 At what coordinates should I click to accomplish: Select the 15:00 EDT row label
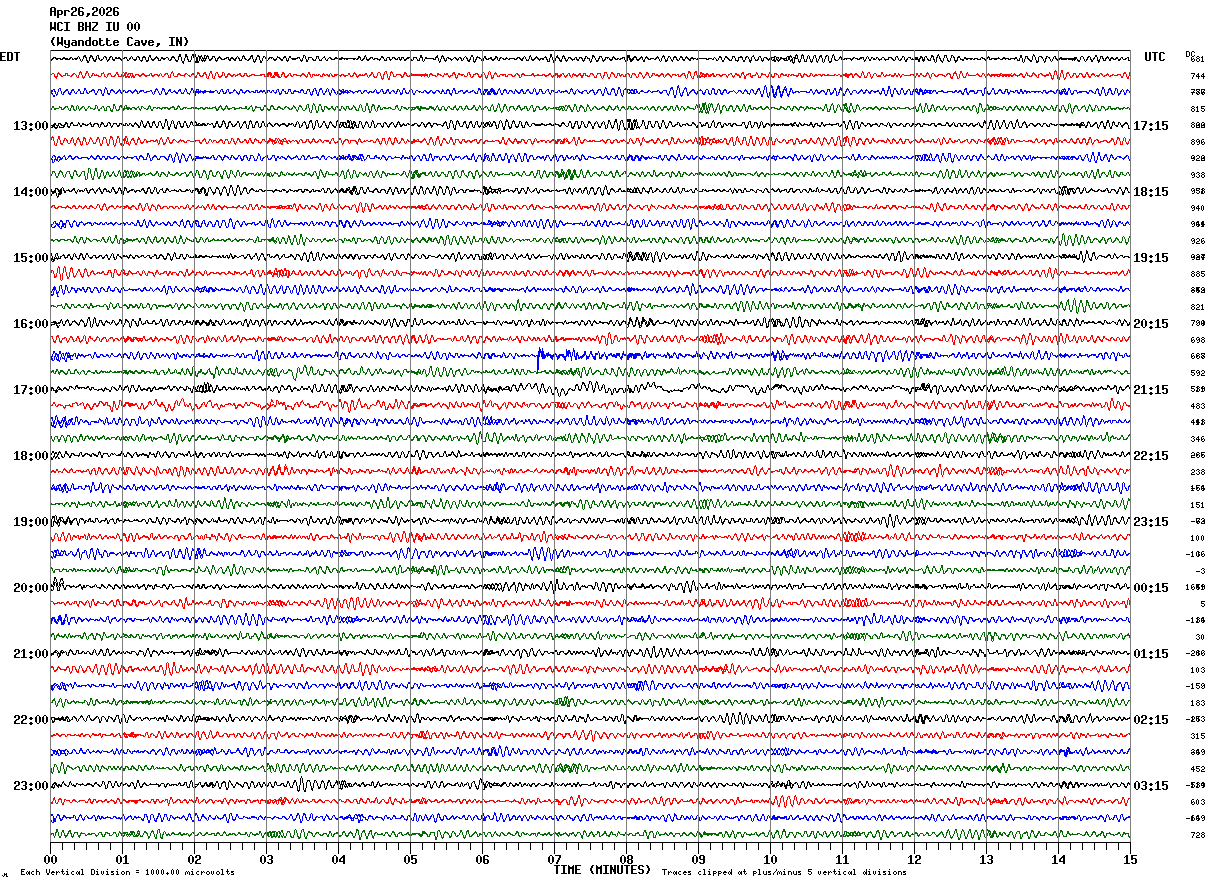pyautogui.click(x=30, y=258)
